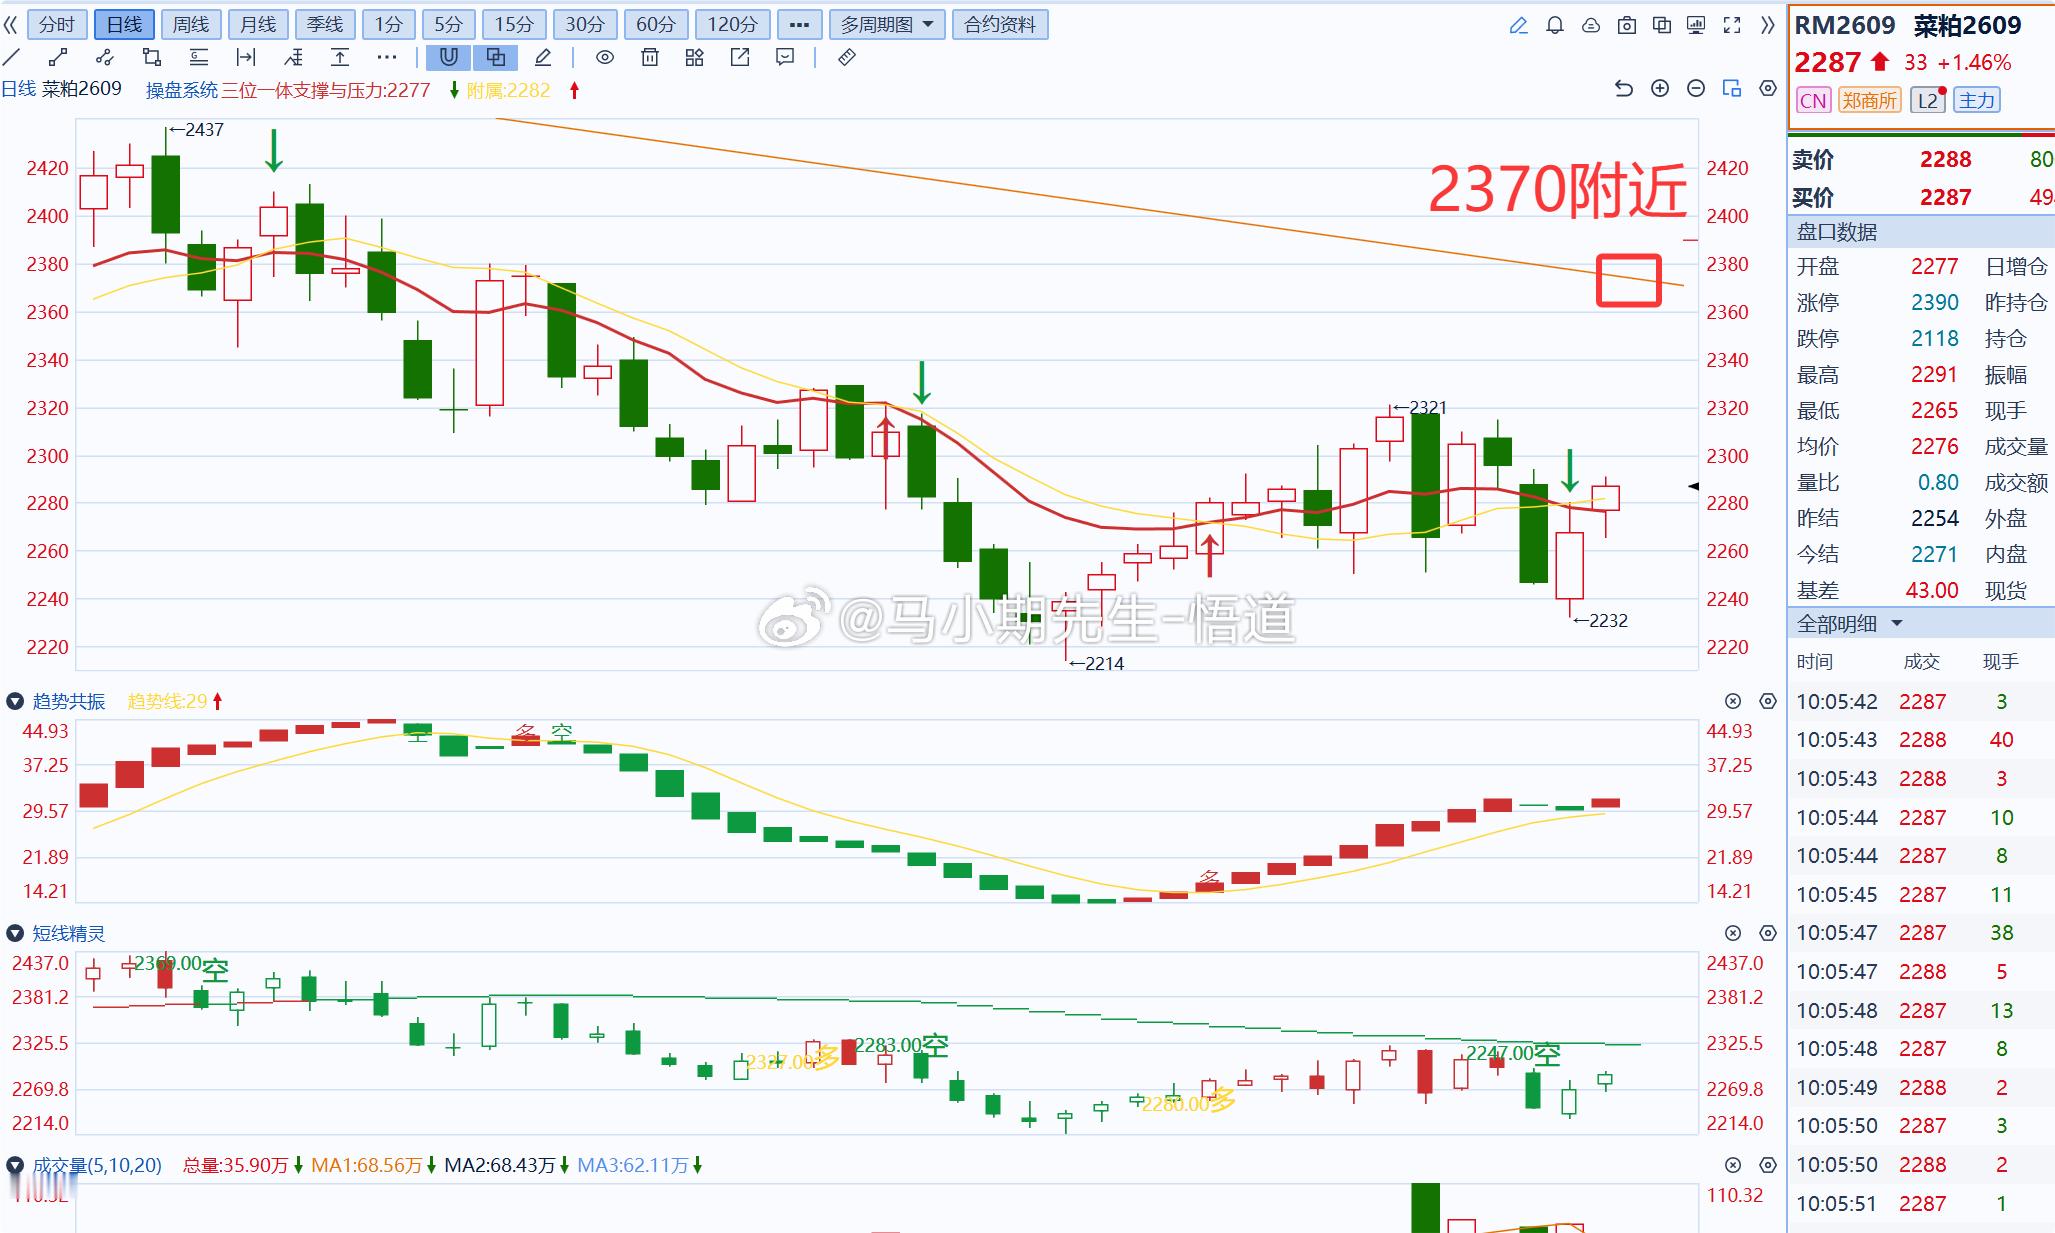Open 趋势共振 panel settings
The image size is (2055, 1233).
pos(1768,702)
